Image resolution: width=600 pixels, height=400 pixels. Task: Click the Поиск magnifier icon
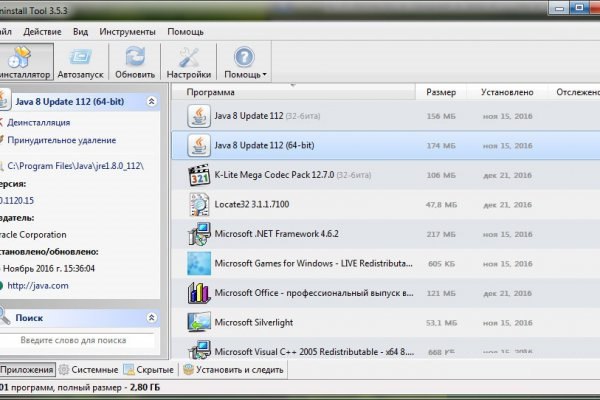coord(5,315)
